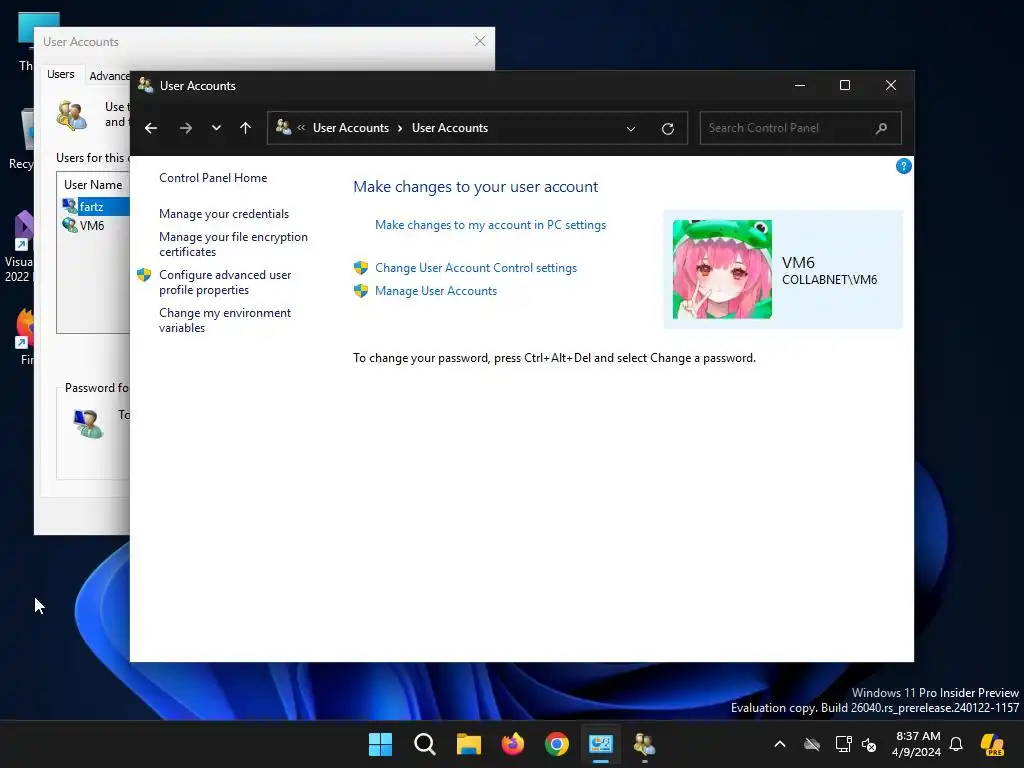Refresh the Control Panel page
The width and height of the screenshot is (1024, 768).
(x=667, y=129)
